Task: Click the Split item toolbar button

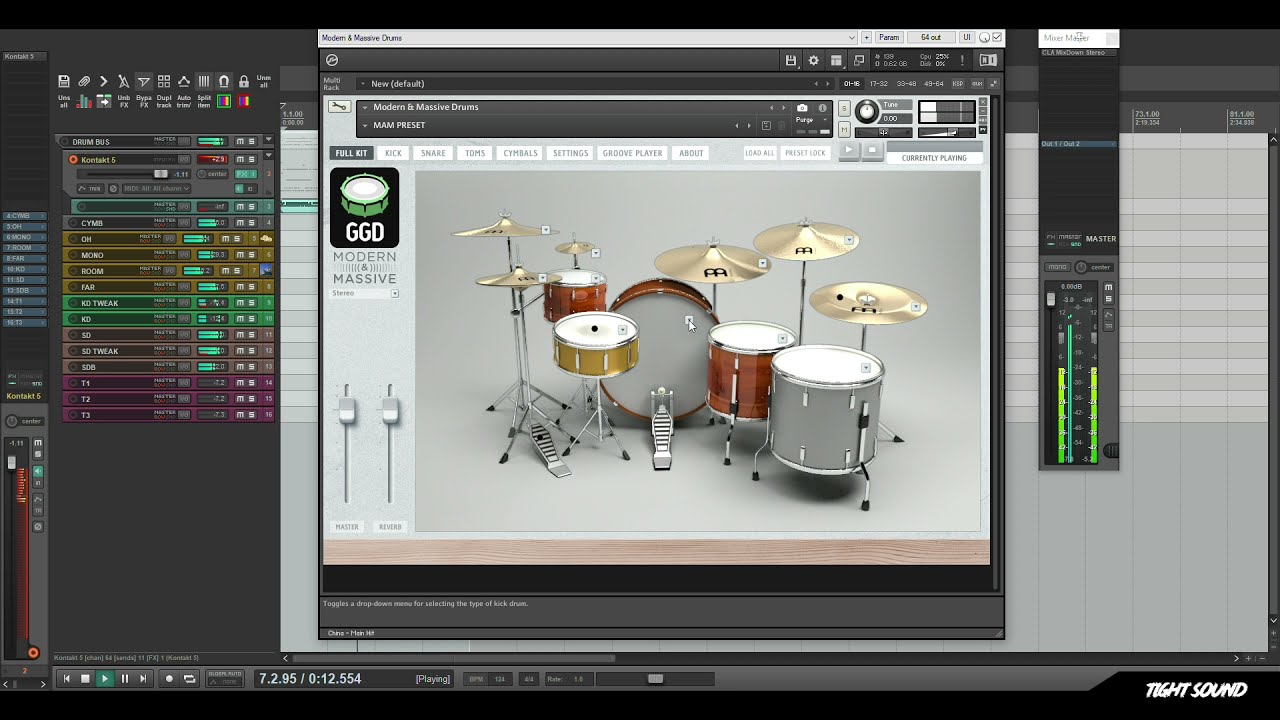Action: [x=204, y=101]
